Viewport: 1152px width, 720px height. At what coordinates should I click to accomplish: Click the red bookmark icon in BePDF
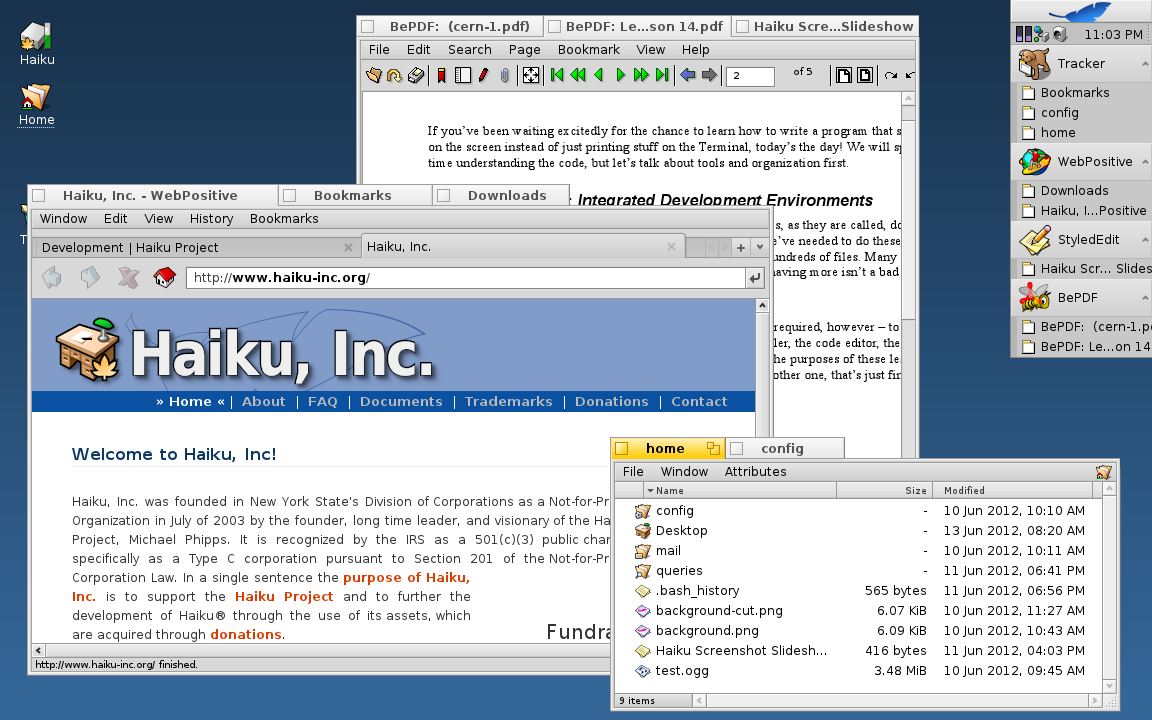click(x=441, y=75)
